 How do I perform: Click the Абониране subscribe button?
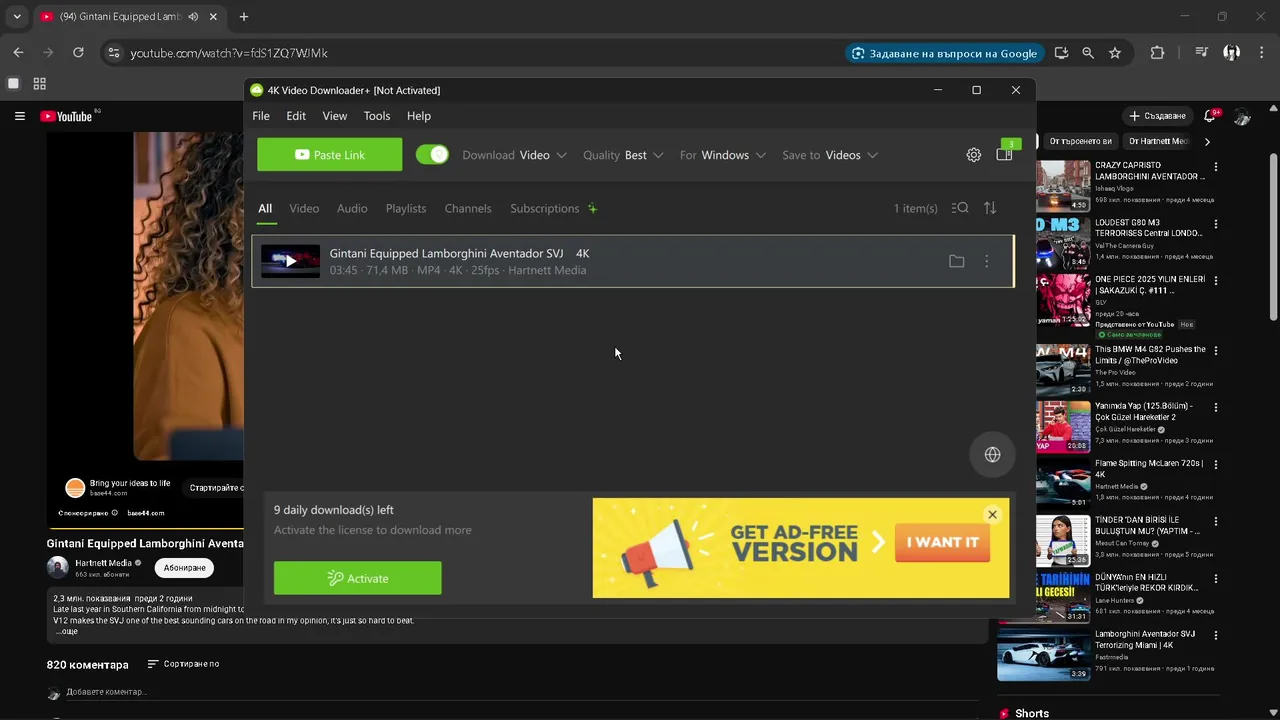click(184, 567)
